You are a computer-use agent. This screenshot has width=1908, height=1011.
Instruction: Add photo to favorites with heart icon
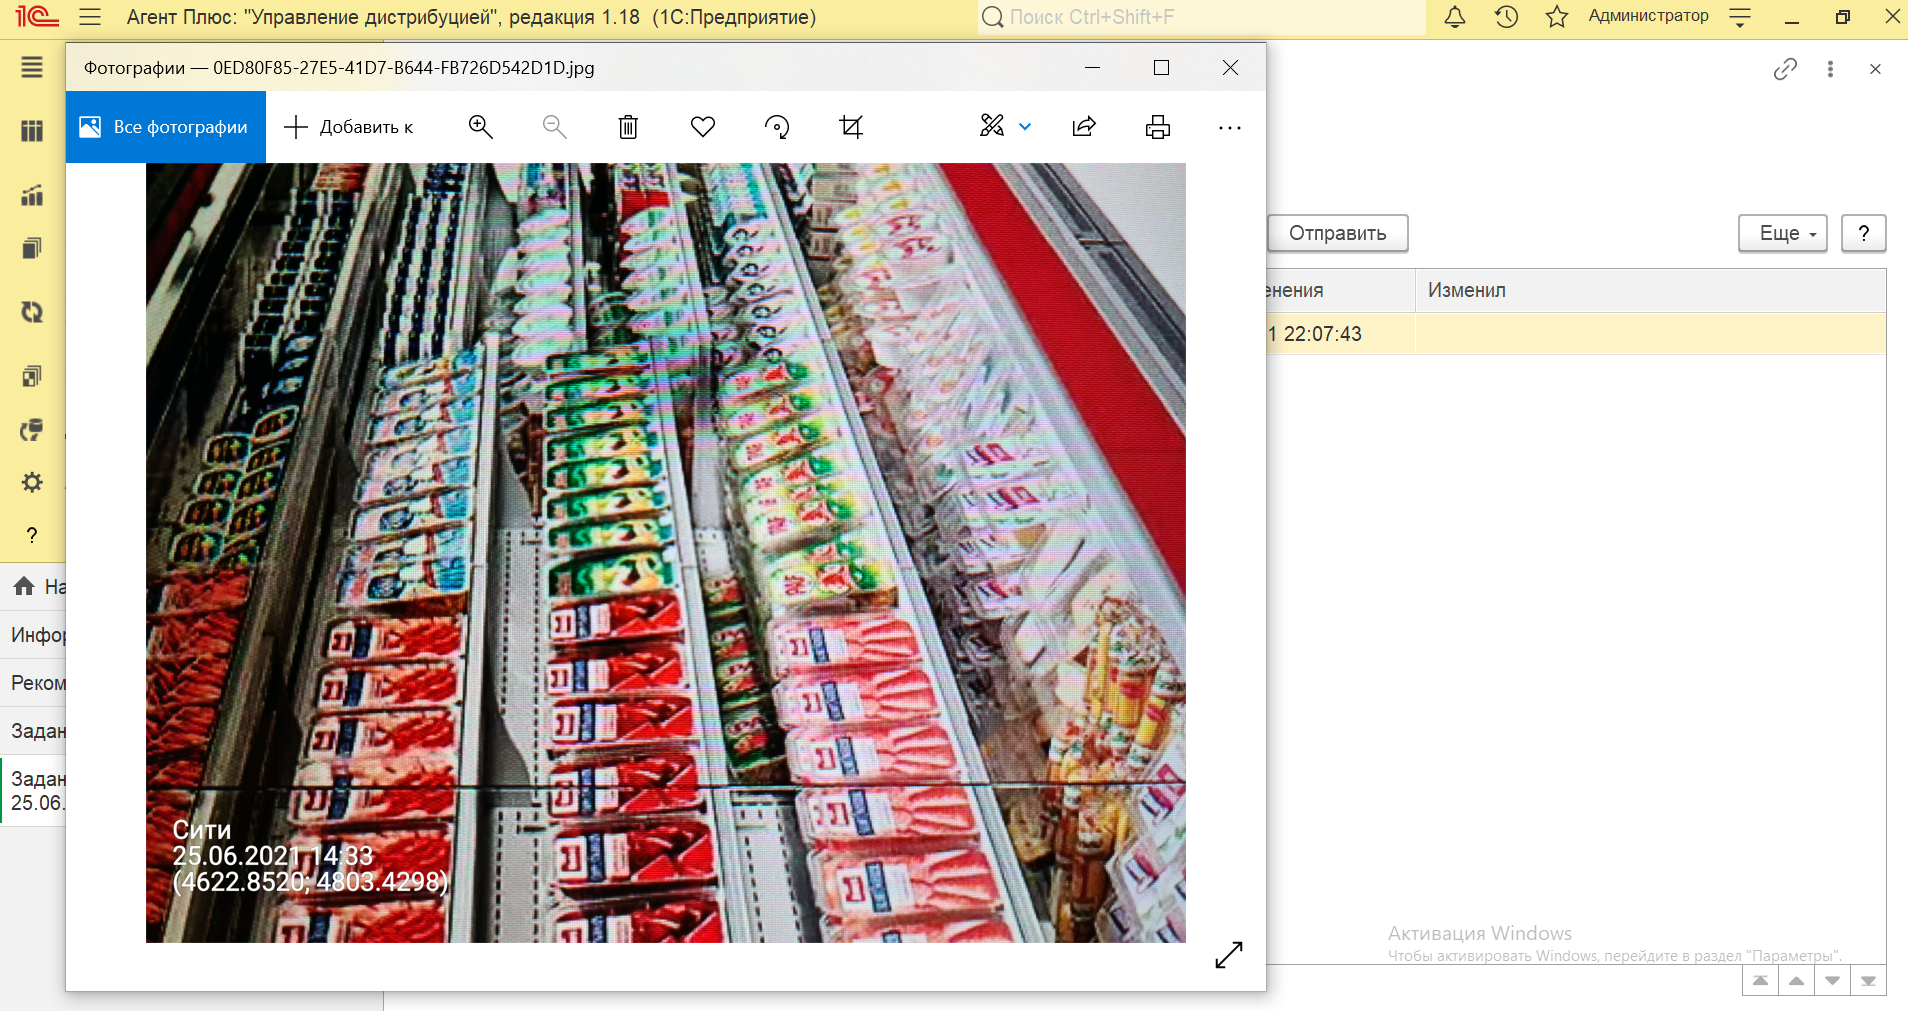703,127
